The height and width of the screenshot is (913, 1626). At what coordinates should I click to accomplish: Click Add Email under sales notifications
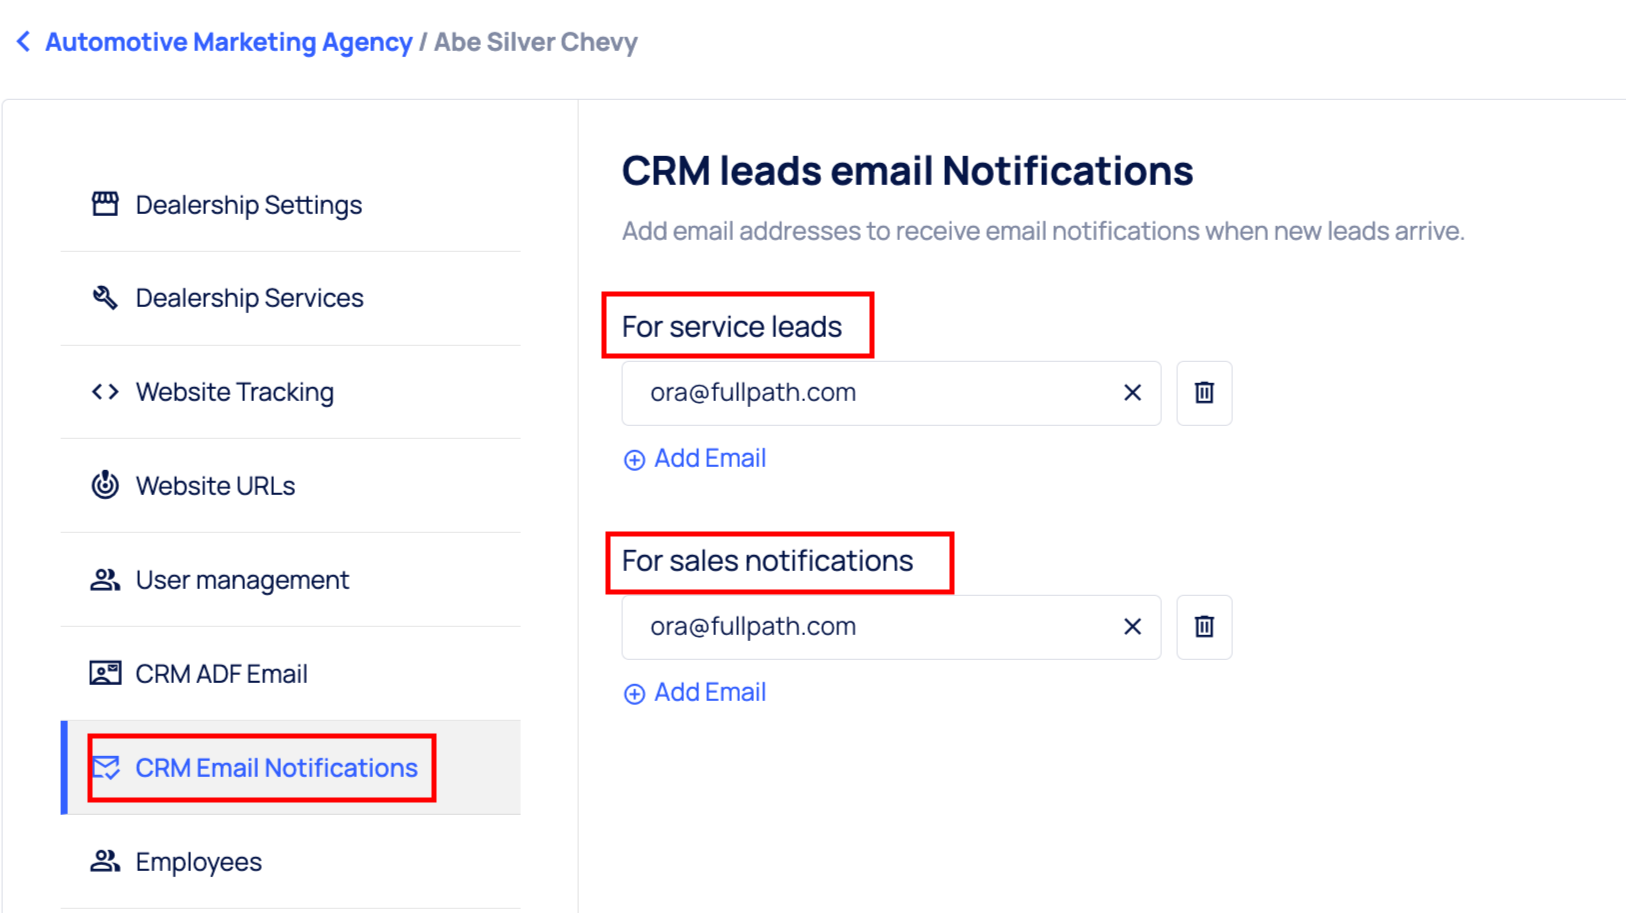709,692
